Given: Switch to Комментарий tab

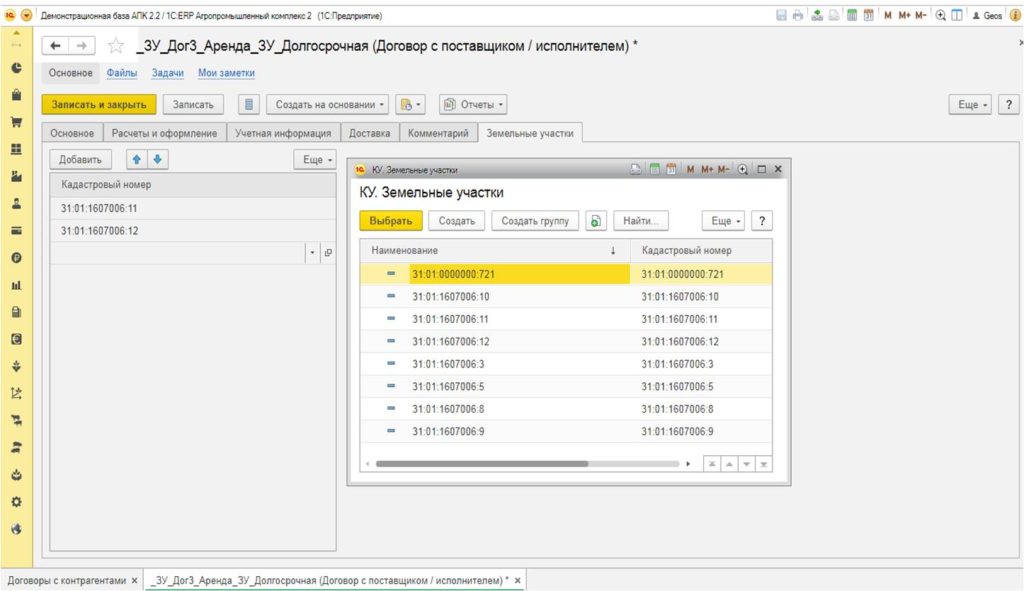Looking at the screenshot, I should click(438, 133).
